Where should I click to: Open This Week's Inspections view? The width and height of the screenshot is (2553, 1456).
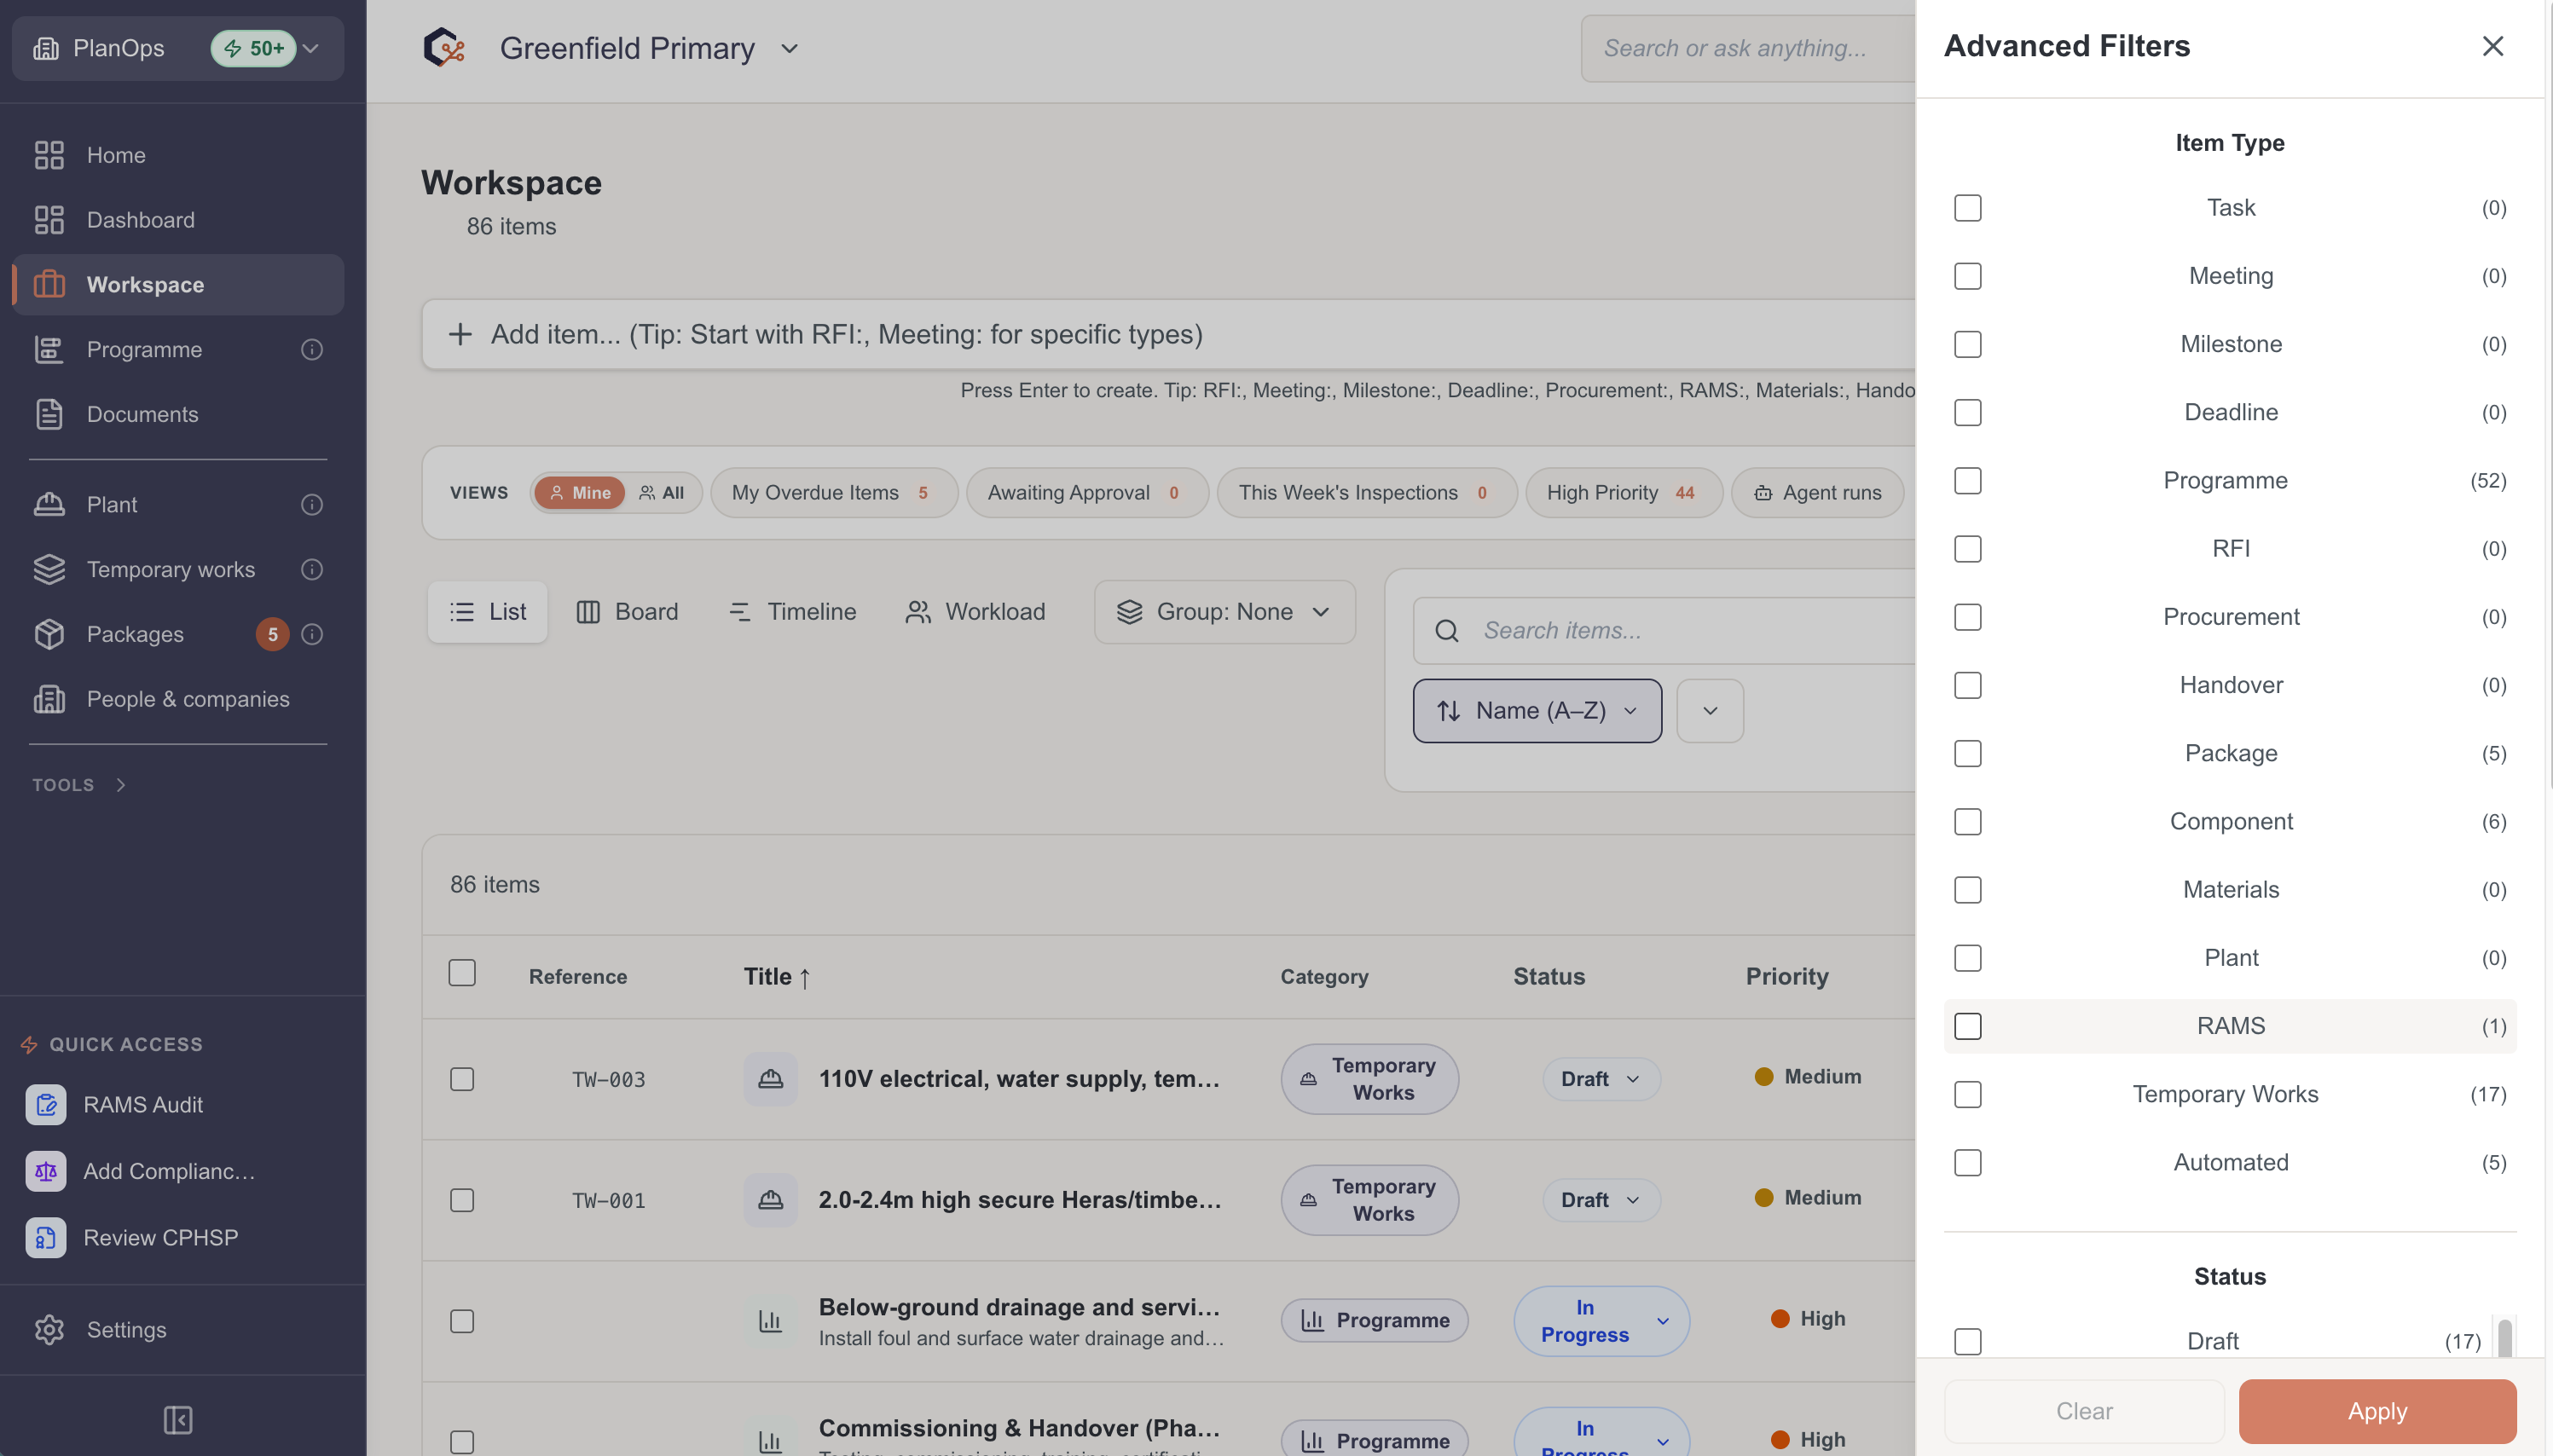click(1366, 493)
